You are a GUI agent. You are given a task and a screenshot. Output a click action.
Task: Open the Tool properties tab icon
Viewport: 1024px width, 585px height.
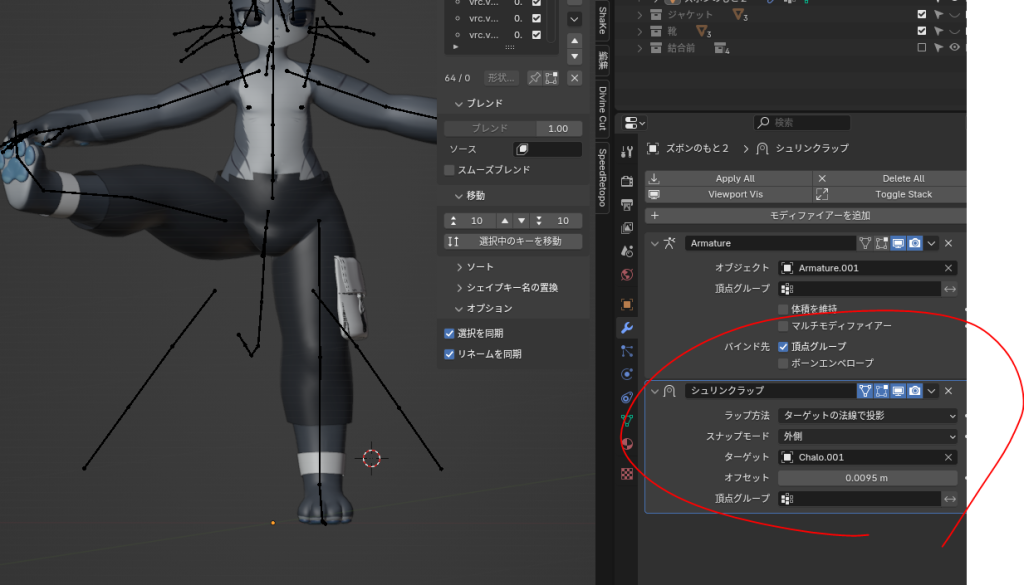point(627,152)
